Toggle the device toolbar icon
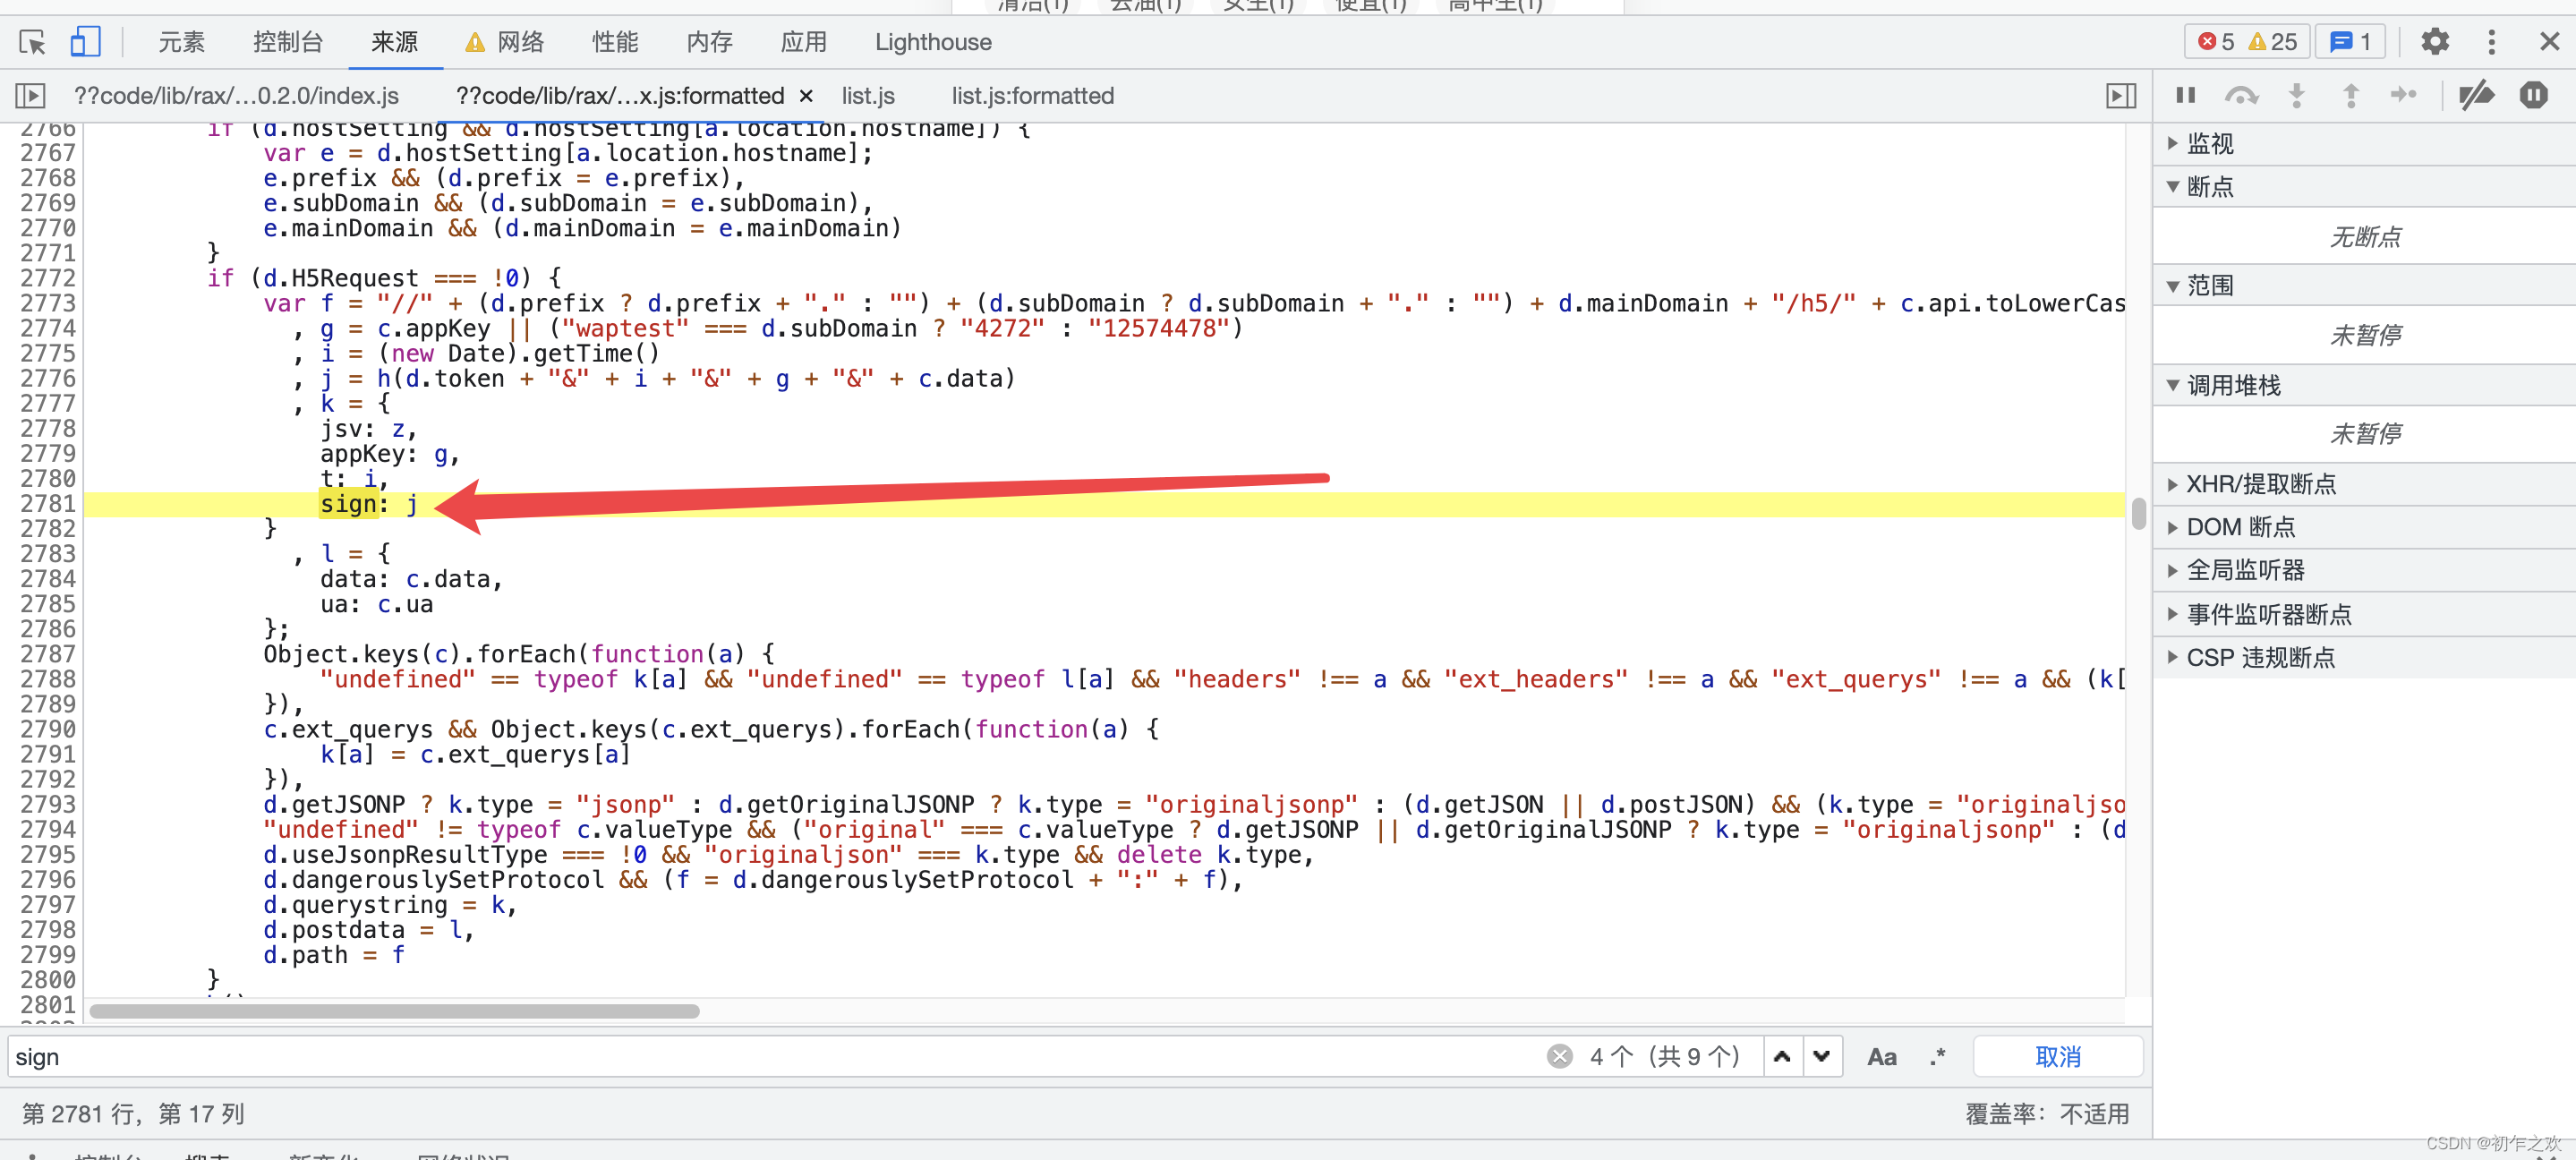2576x1160 pixels. click(x=84, y=42)
